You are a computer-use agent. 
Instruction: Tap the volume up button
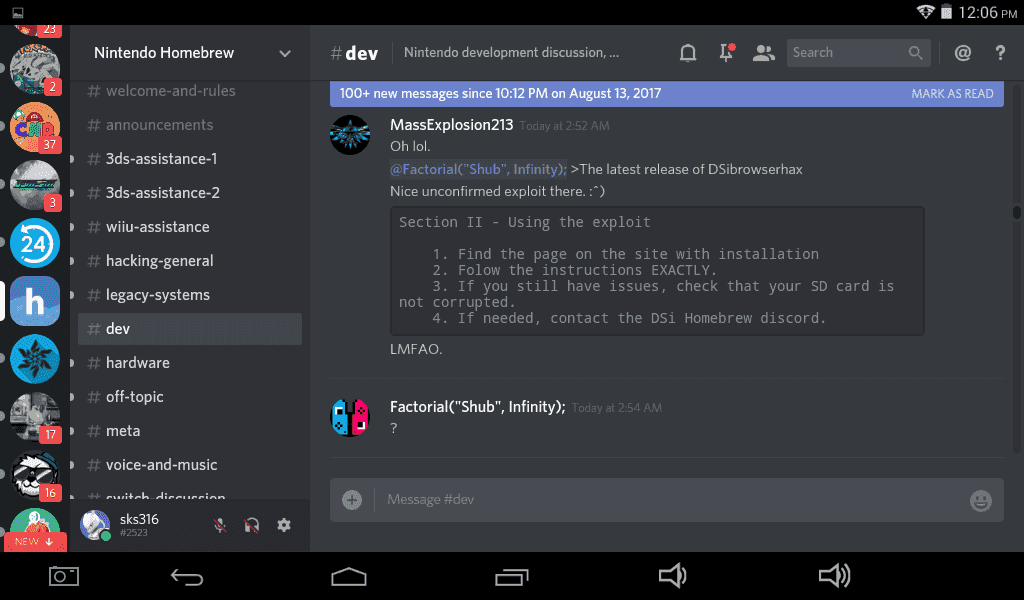pyautogui.click(x=834, y=576)
